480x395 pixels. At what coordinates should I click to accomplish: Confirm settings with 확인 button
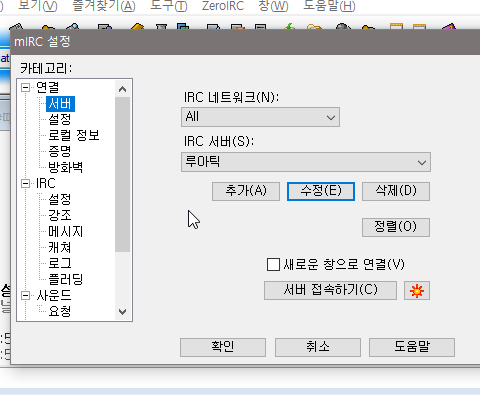223,347
